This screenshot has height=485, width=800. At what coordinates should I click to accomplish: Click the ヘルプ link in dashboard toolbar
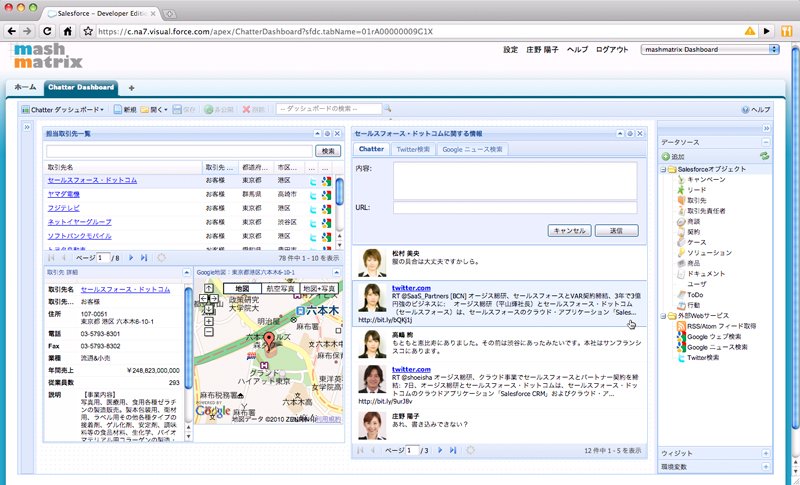(x=757, y=110)
